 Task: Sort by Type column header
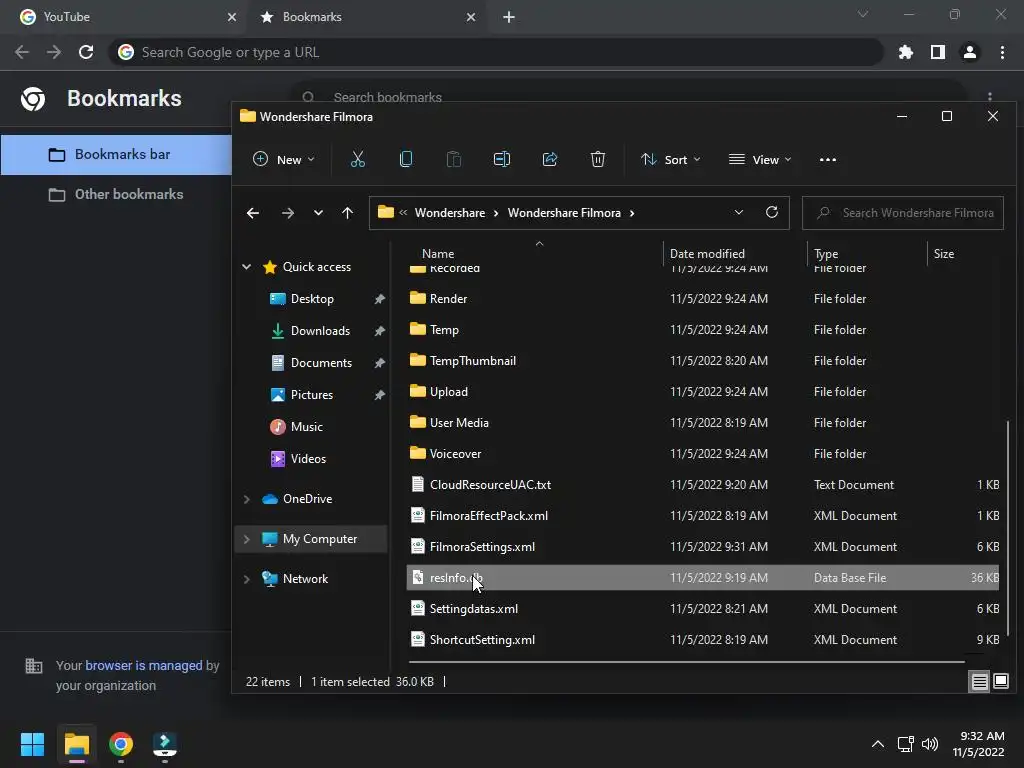pyautogui.click(x=826, y=253)
